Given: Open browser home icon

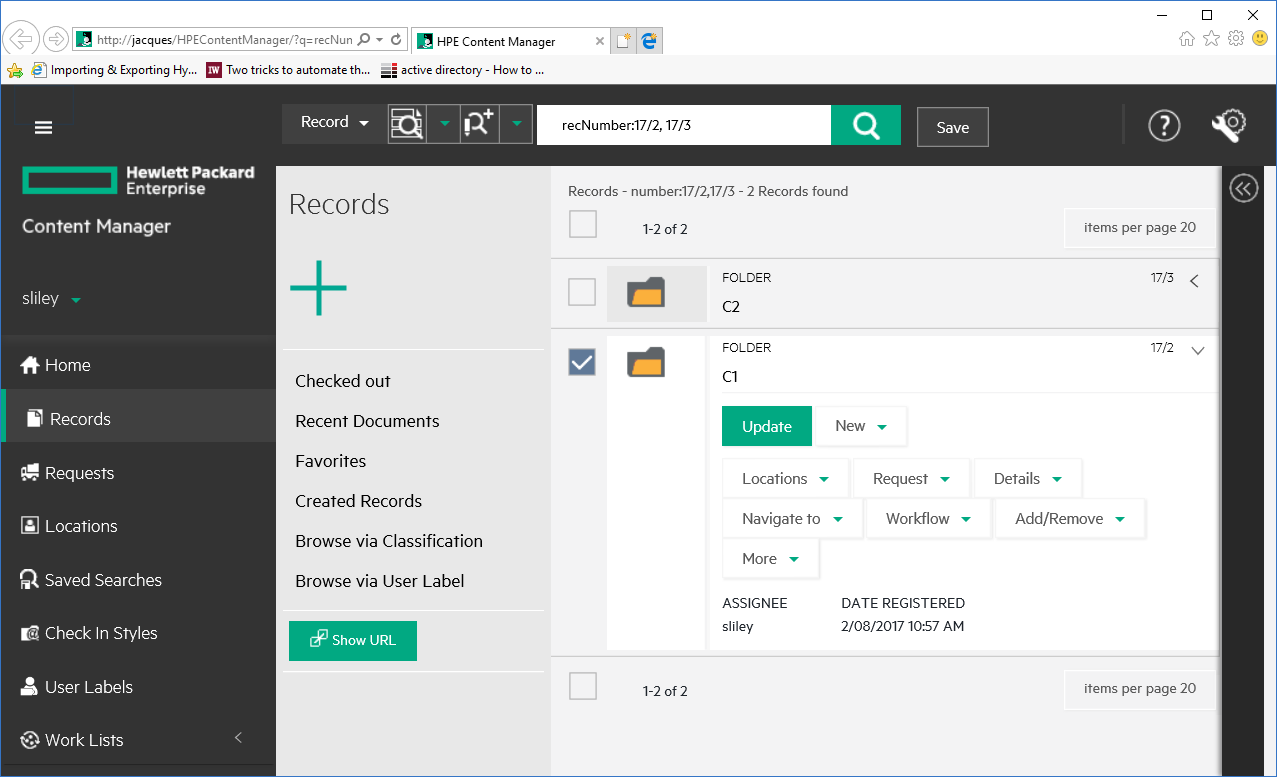Looking at the screenshot, I should tap(1187, 39).
